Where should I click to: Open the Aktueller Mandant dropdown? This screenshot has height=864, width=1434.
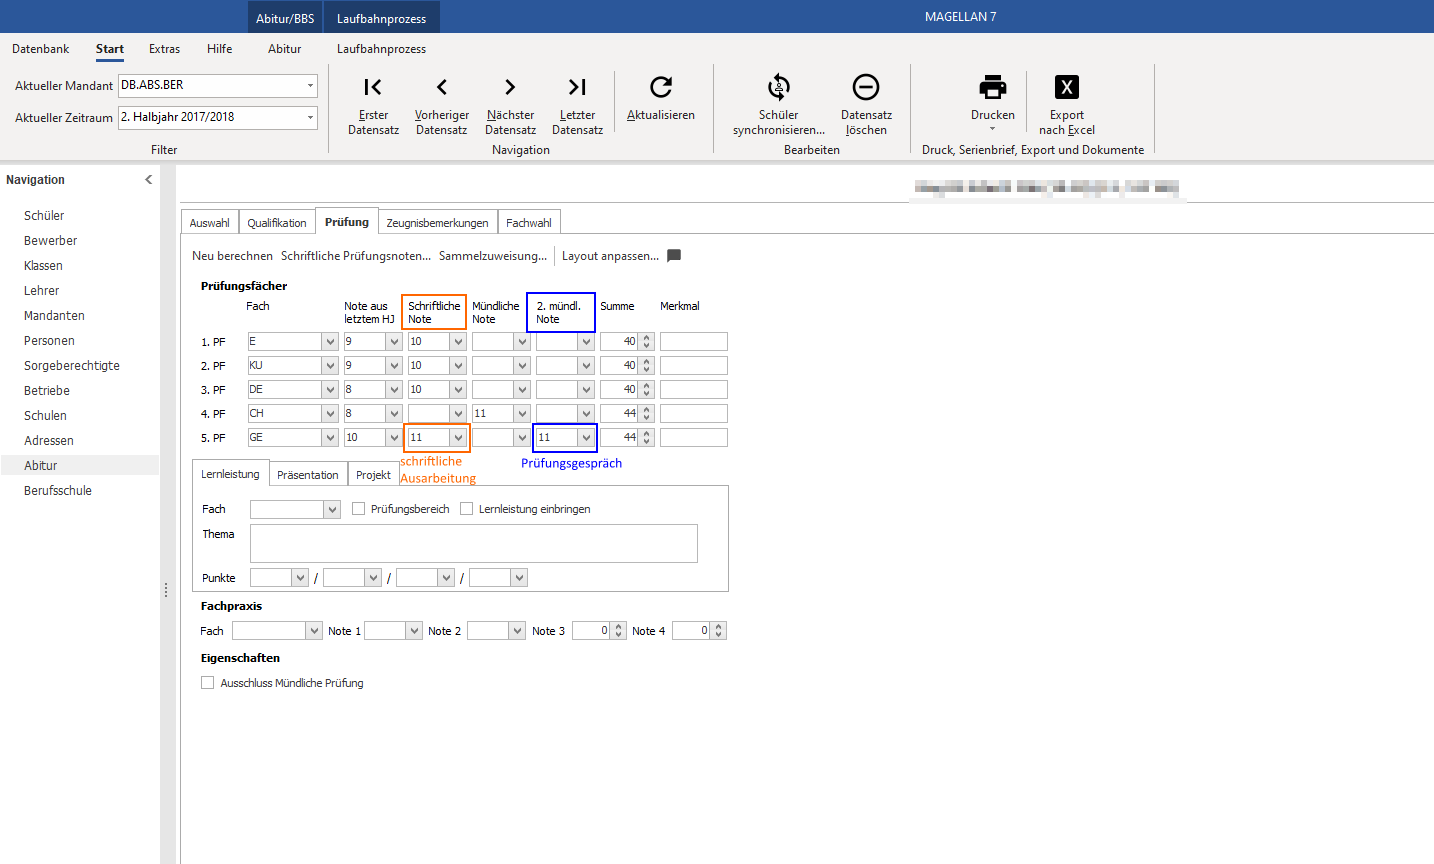click(x=310, y=86)
